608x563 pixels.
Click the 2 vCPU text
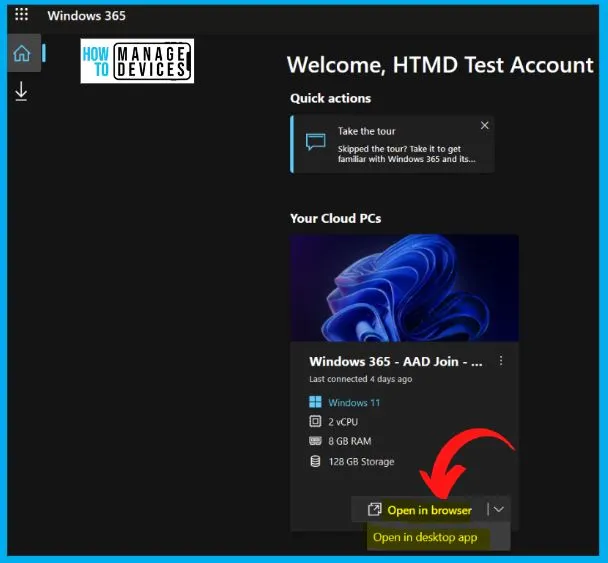click(343, 422)
